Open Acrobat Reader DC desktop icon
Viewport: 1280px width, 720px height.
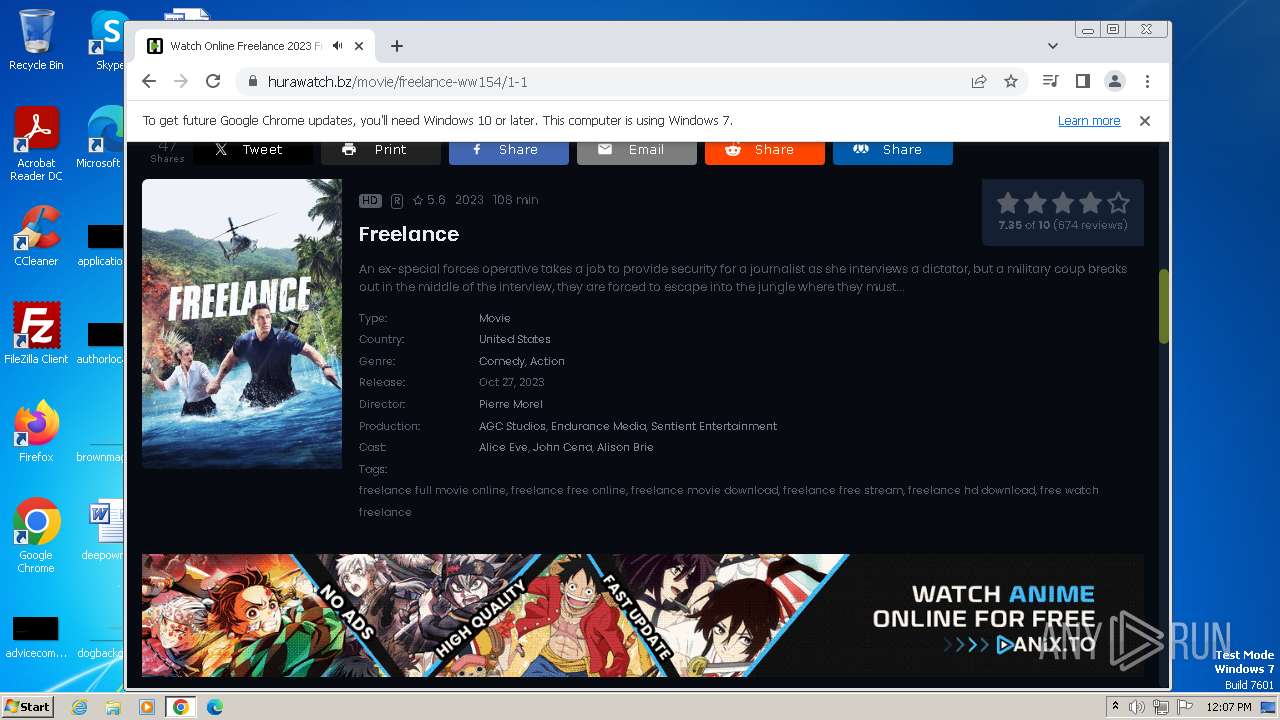(36, 145)
